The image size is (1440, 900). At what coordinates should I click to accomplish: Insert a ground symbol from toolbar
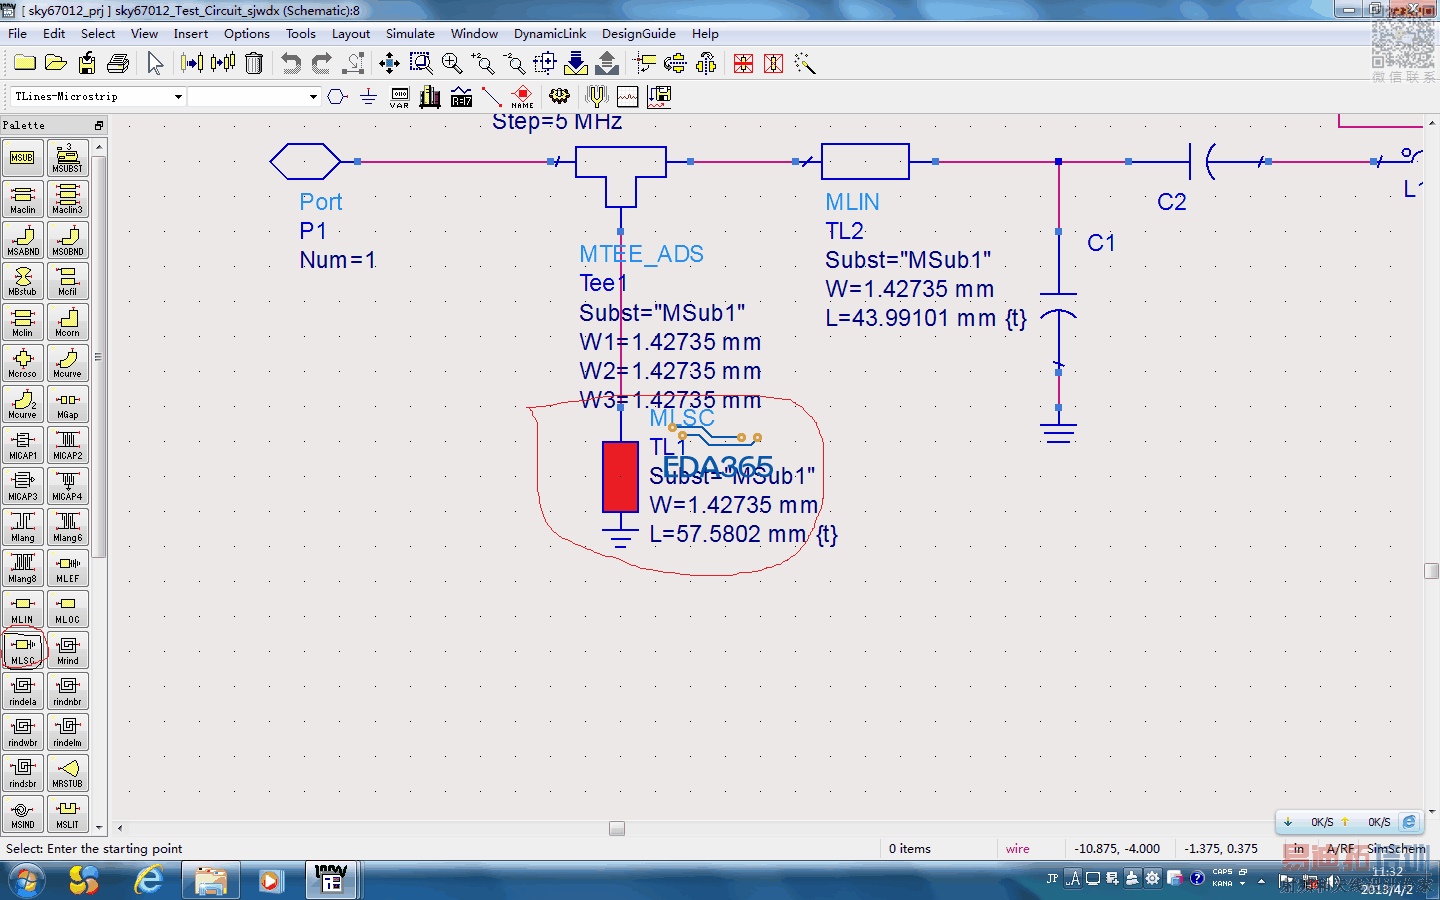pyautogui.click(x=368, y=96)
